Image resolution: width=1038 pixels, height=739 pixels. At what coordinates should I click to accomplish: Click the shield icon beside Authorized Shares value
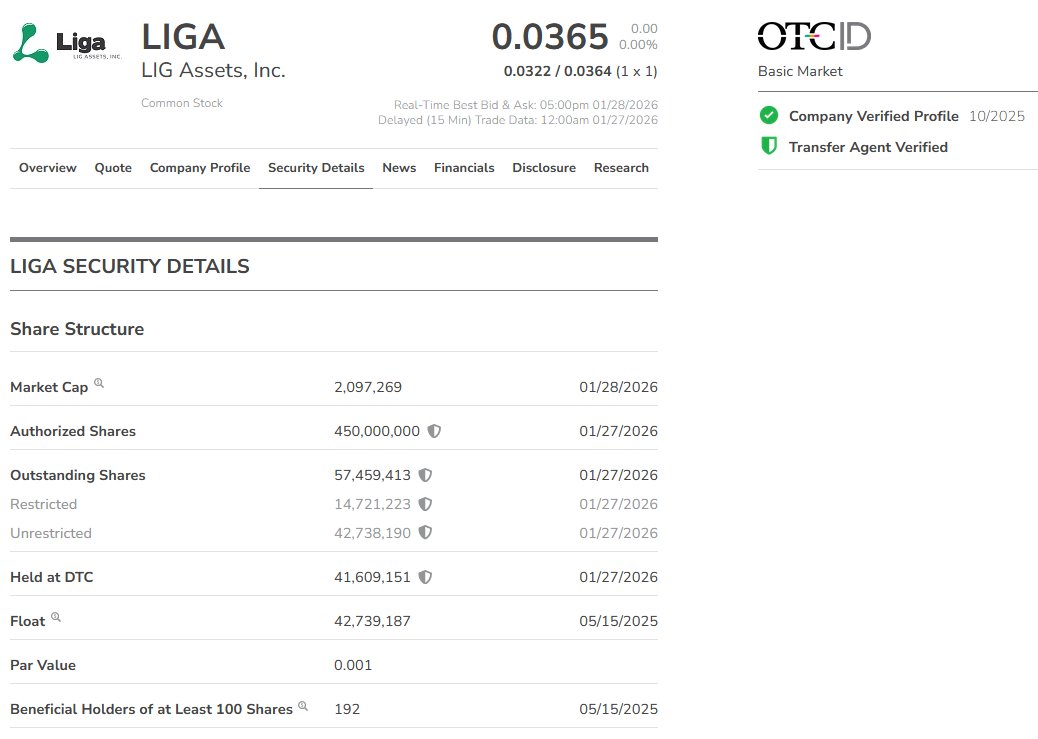click(x=434, y=431)
